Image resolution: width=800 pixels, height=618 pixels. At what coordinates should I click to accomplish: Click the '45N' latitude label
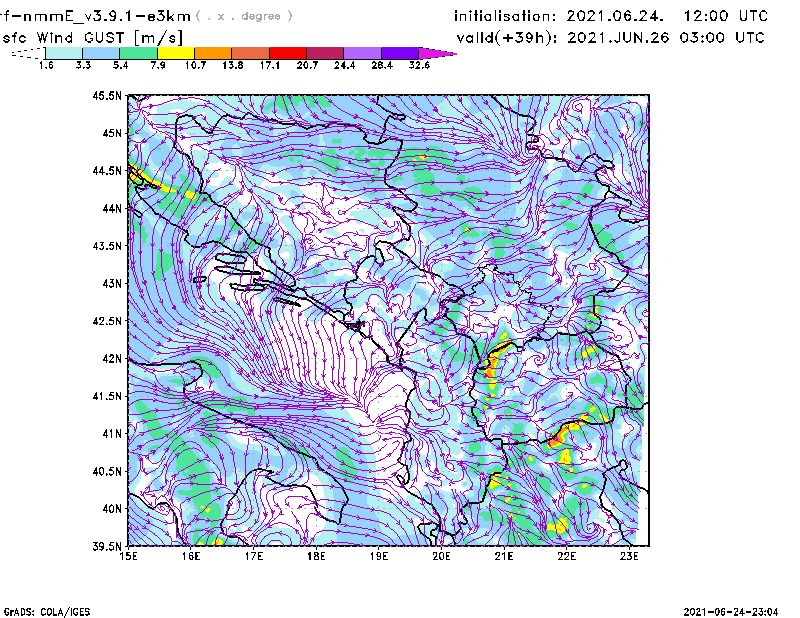(112, 133)
